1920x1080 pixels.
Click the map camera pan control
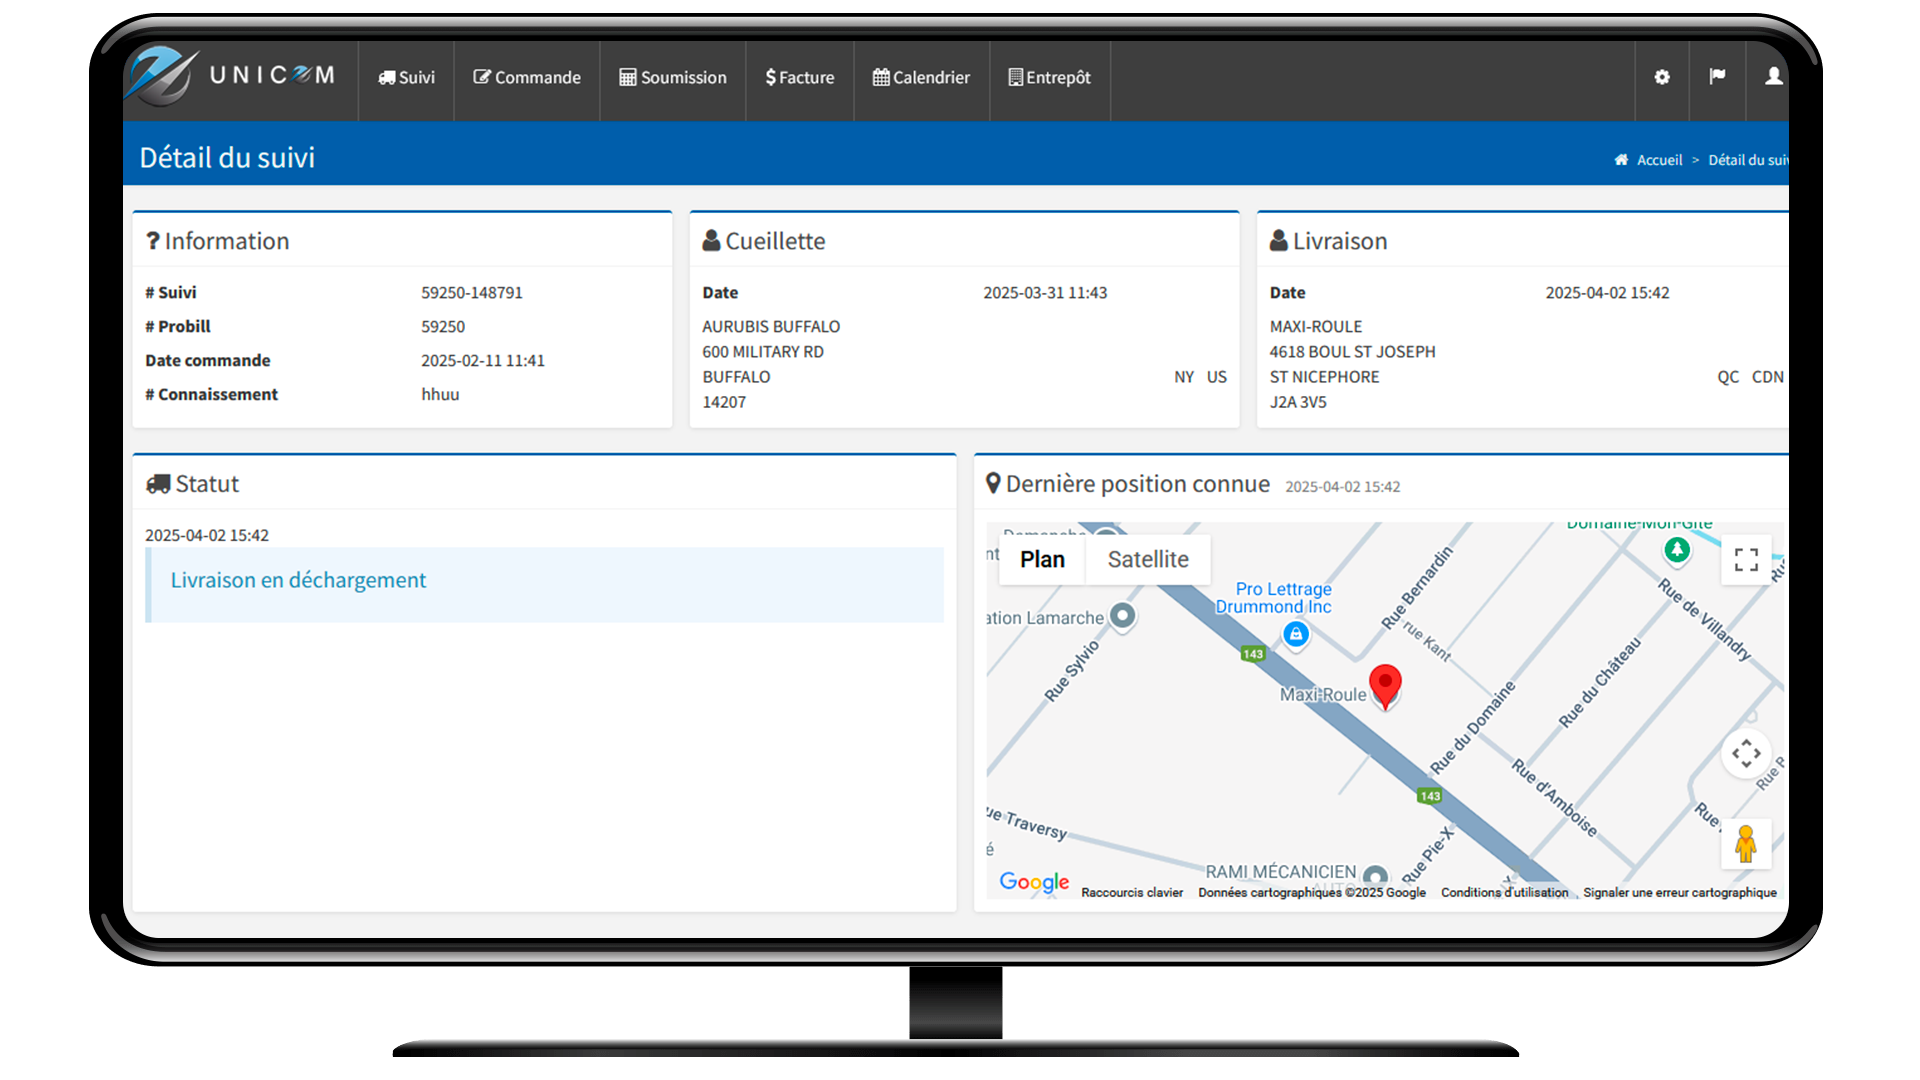click(1746, 753)
